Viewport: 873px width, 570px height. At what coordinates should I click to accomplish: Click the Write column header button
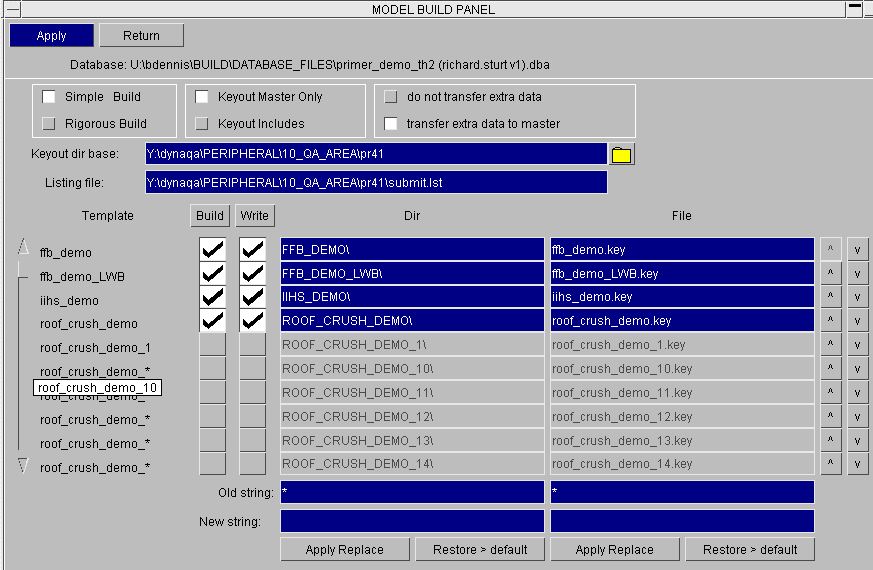pyautogui.click(x=254, y=215)
